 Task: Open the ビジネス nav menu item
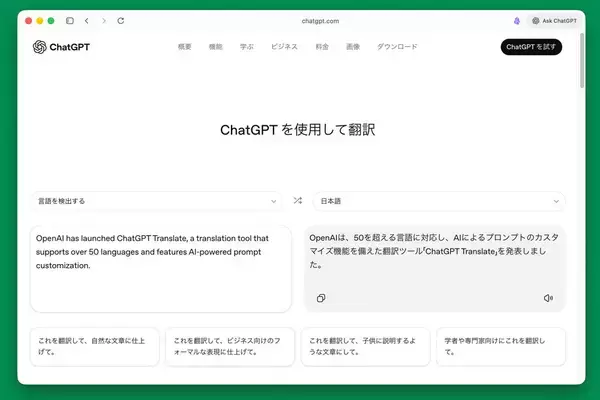click(x=284, y=47)
